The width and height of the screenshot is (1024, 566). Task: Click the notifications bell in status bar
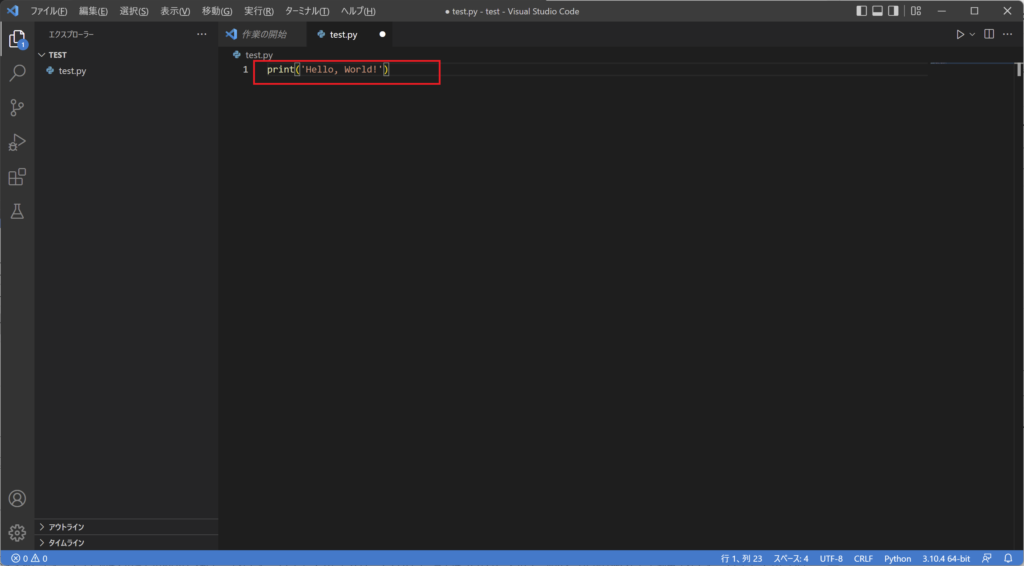tap(1008, 559)
